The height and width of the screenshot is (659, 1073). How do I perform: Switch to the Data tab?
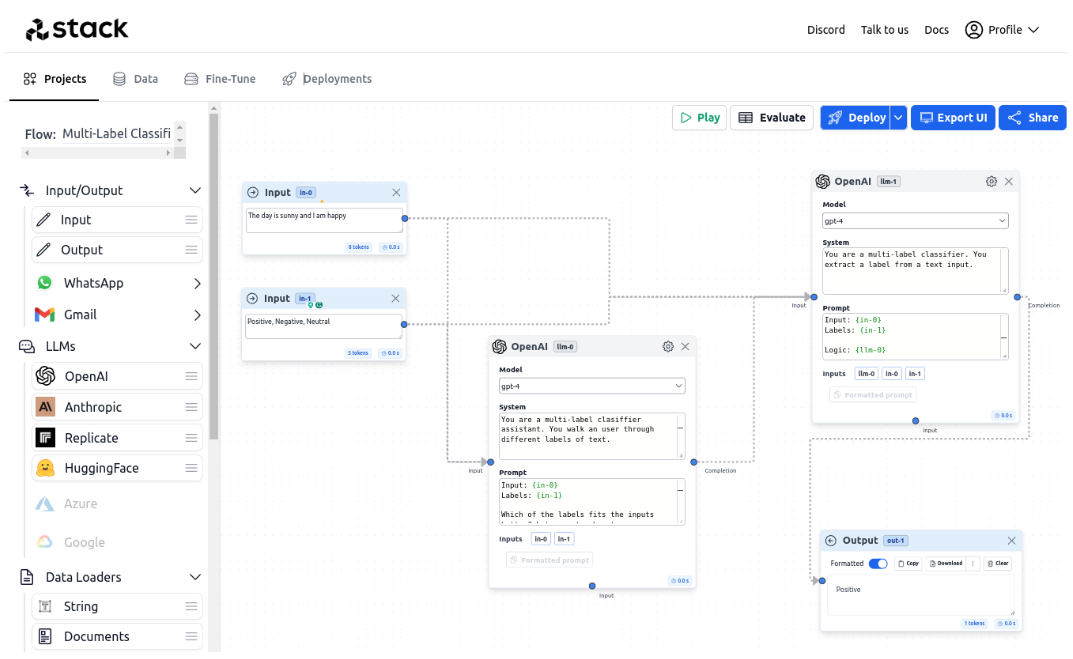coord(135,79)
